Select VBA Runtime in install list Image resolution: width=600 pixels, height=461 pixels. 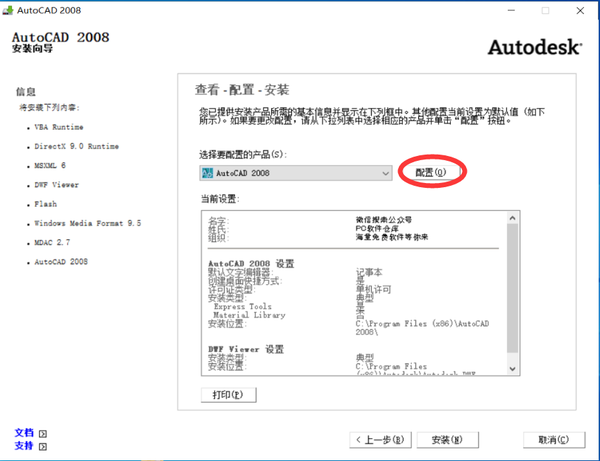(x=59, y=127)
